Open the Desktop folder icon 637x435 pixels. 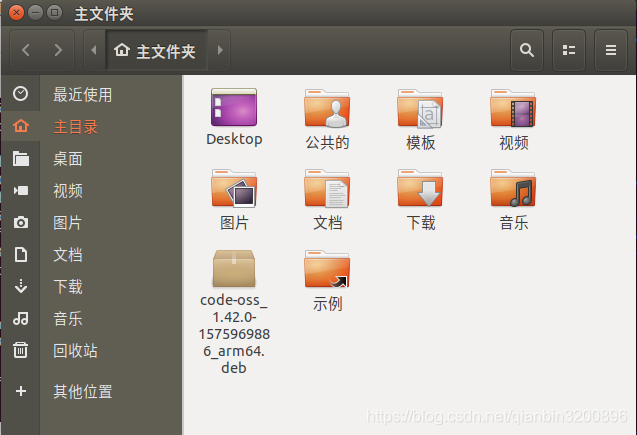click(234, 108)
